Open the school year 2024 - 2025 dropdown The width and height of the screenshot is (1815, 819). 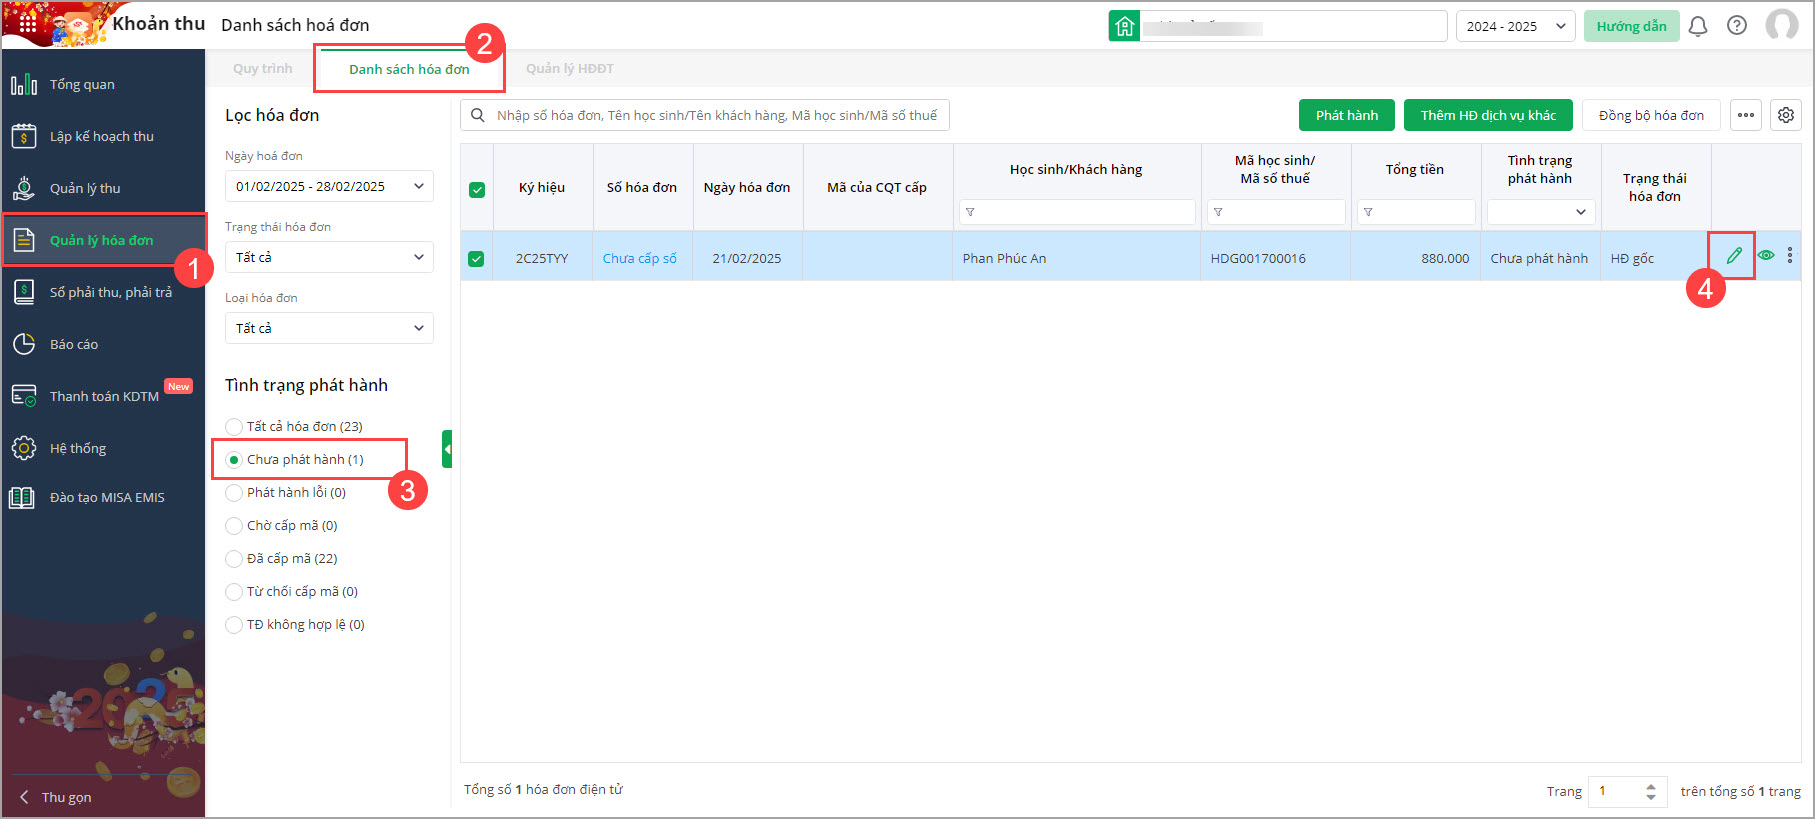1515,26
